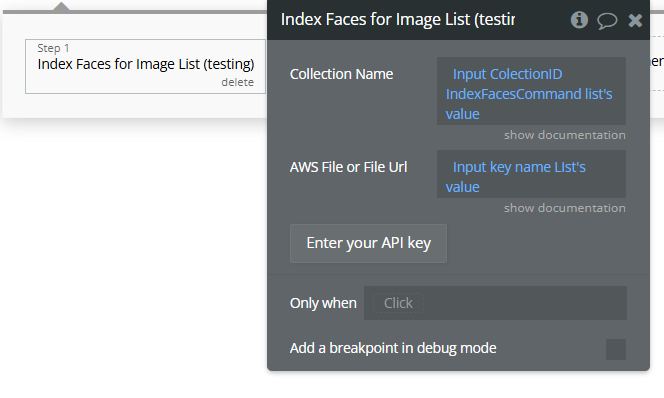Image resolution: width=664 pixels, height=398 pixels.
Task: Click the Only when condition field
Action: coord(495,303)
